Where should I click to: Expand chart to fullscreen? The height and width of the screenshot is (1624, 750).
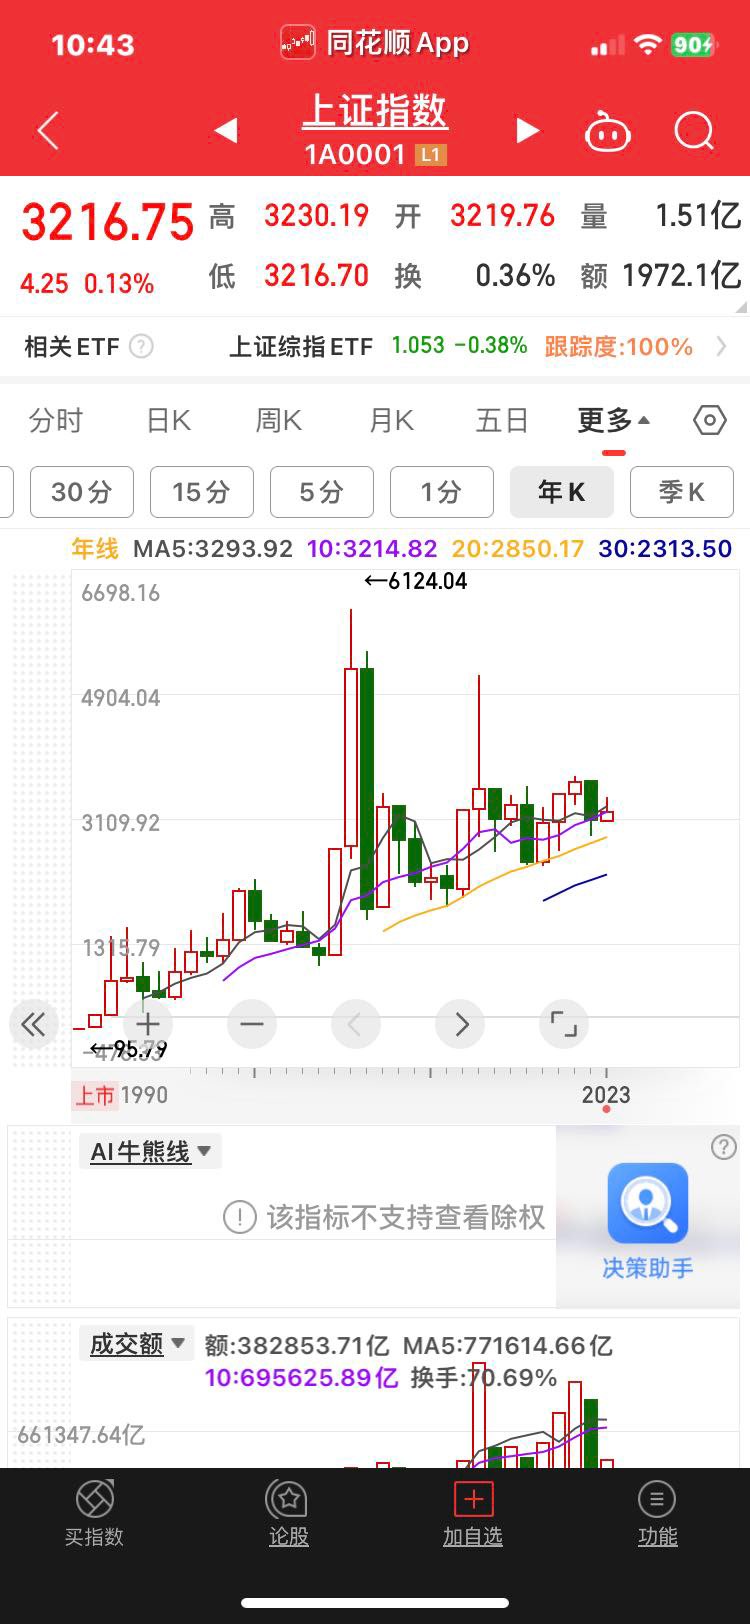click(564, 1024)
